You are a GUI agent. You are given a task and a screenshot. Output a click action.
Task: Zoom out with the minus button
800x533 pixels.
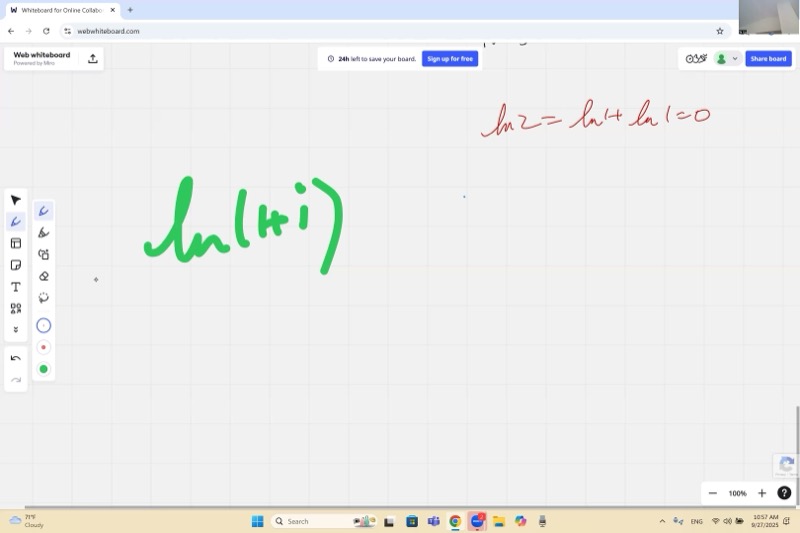pos(713,493)
